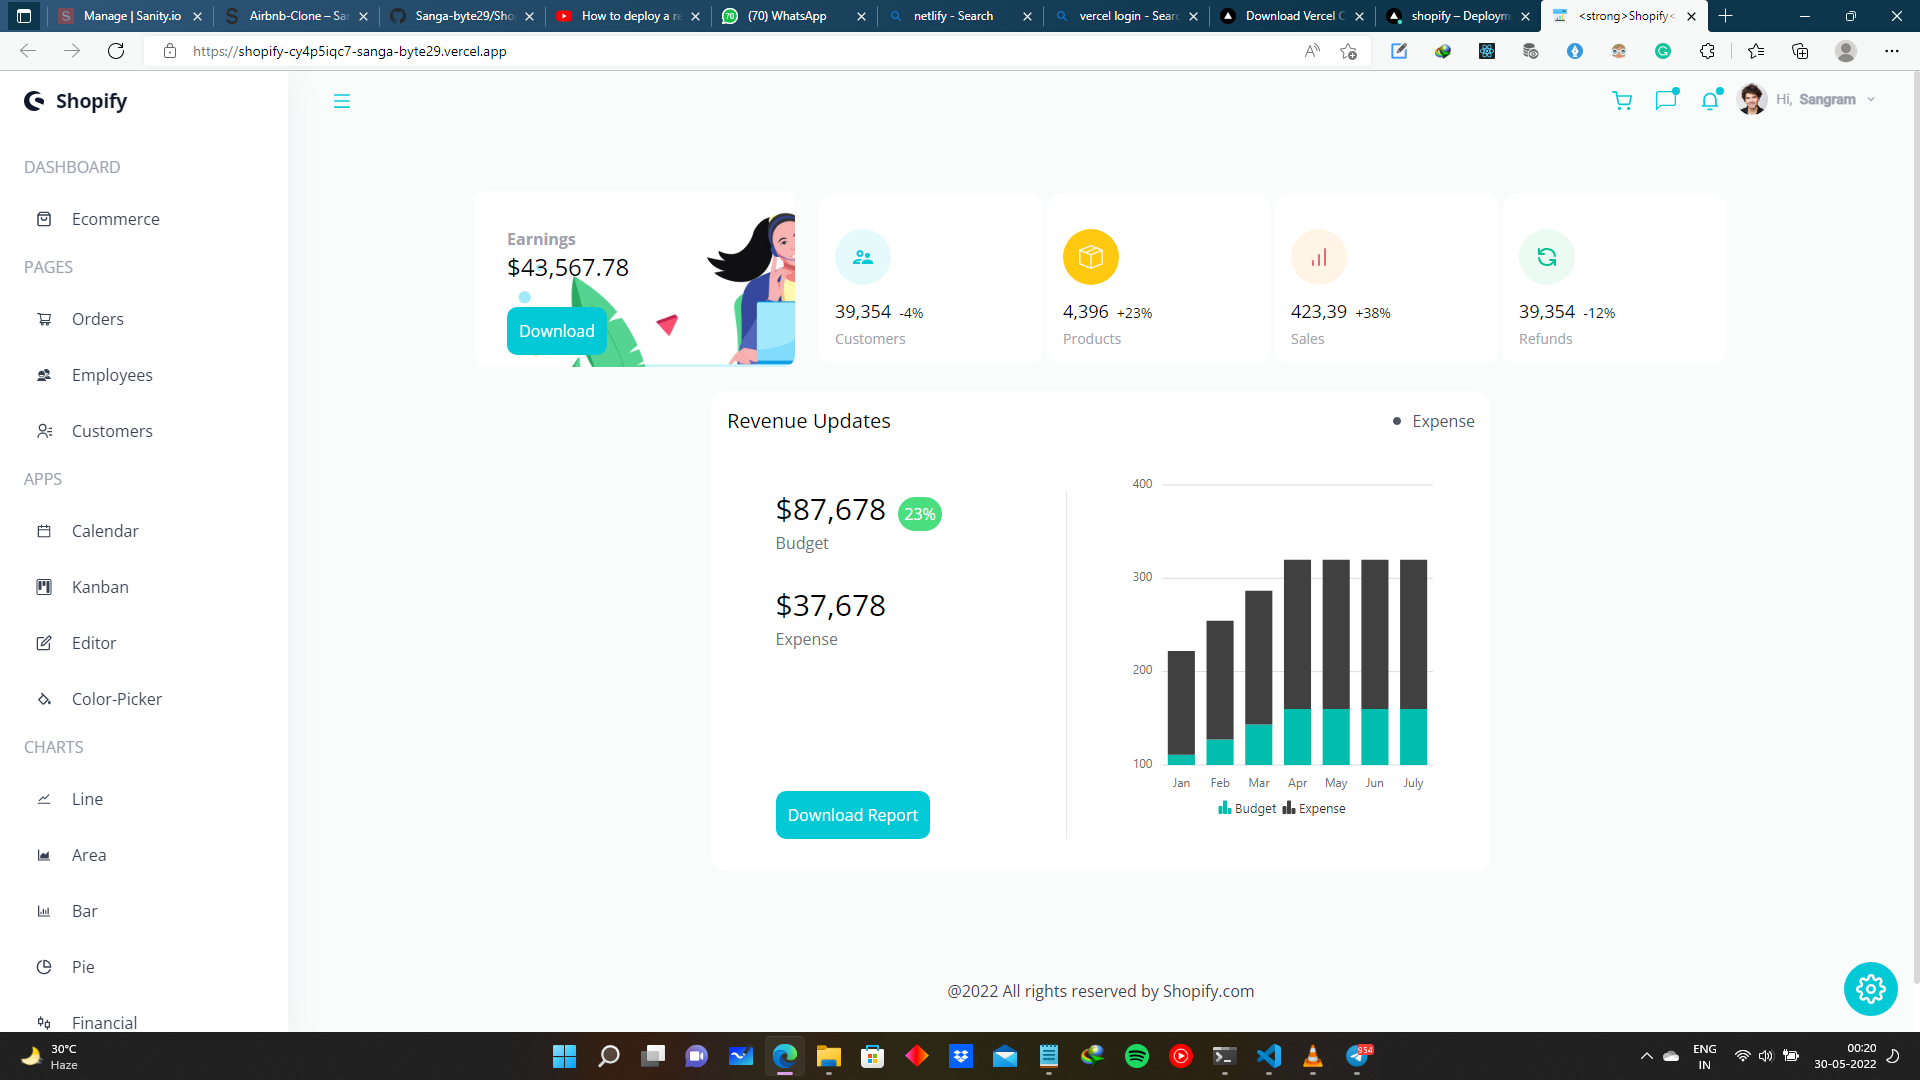Open the notifications bell icon

pyautogui.click(x=1710, y=100)
